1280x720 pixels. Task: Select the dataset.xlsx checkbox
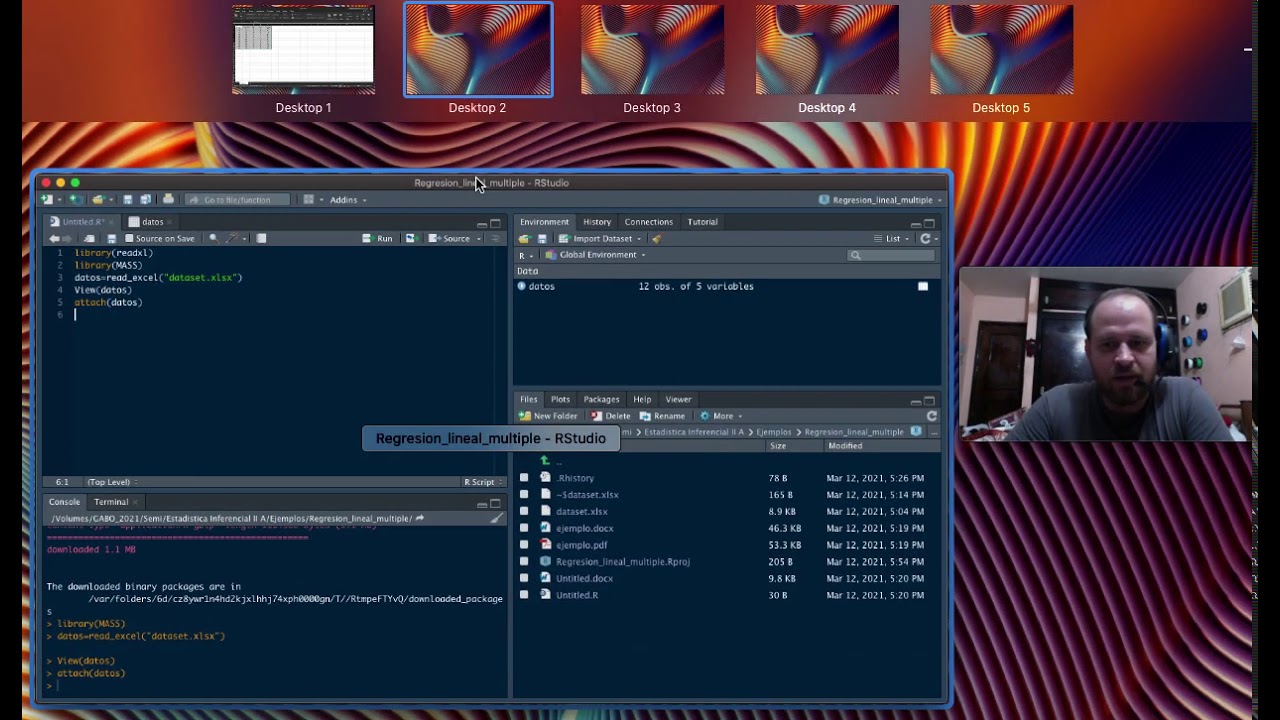tap(524, 511)
